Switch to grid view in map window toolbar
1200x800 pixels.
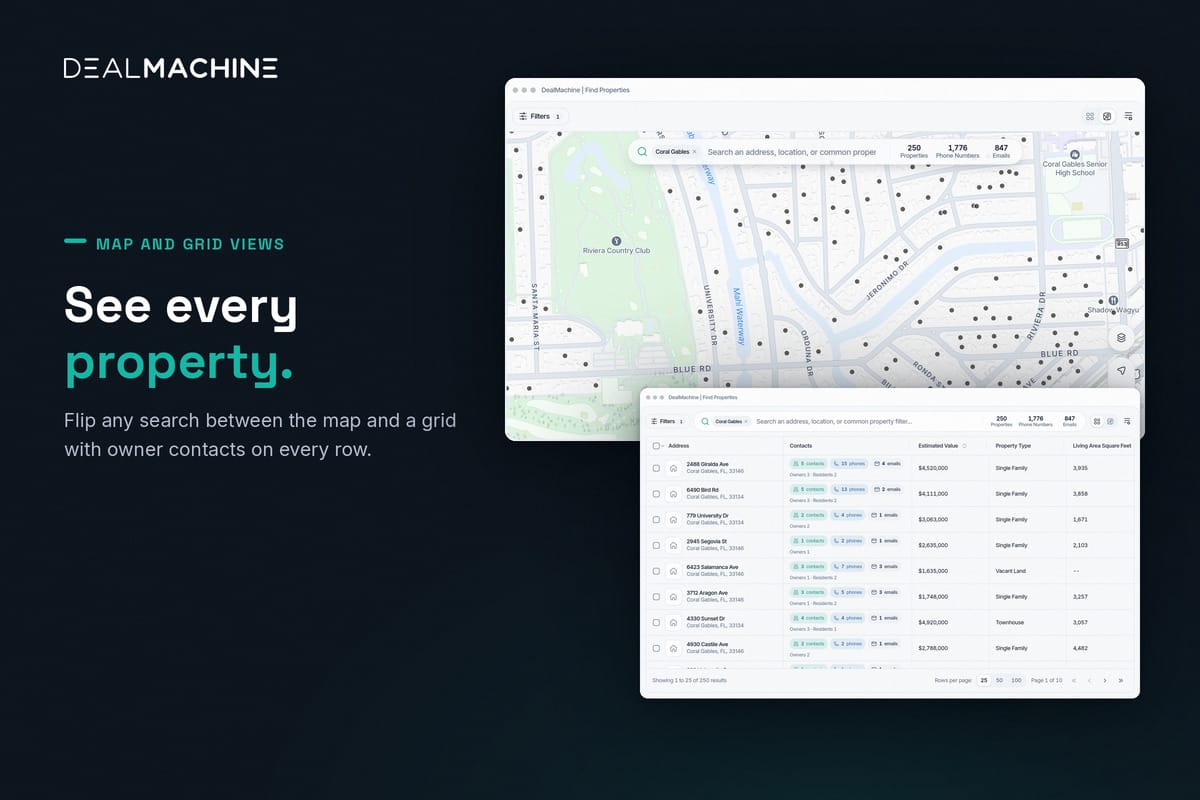click(1090, 116)
